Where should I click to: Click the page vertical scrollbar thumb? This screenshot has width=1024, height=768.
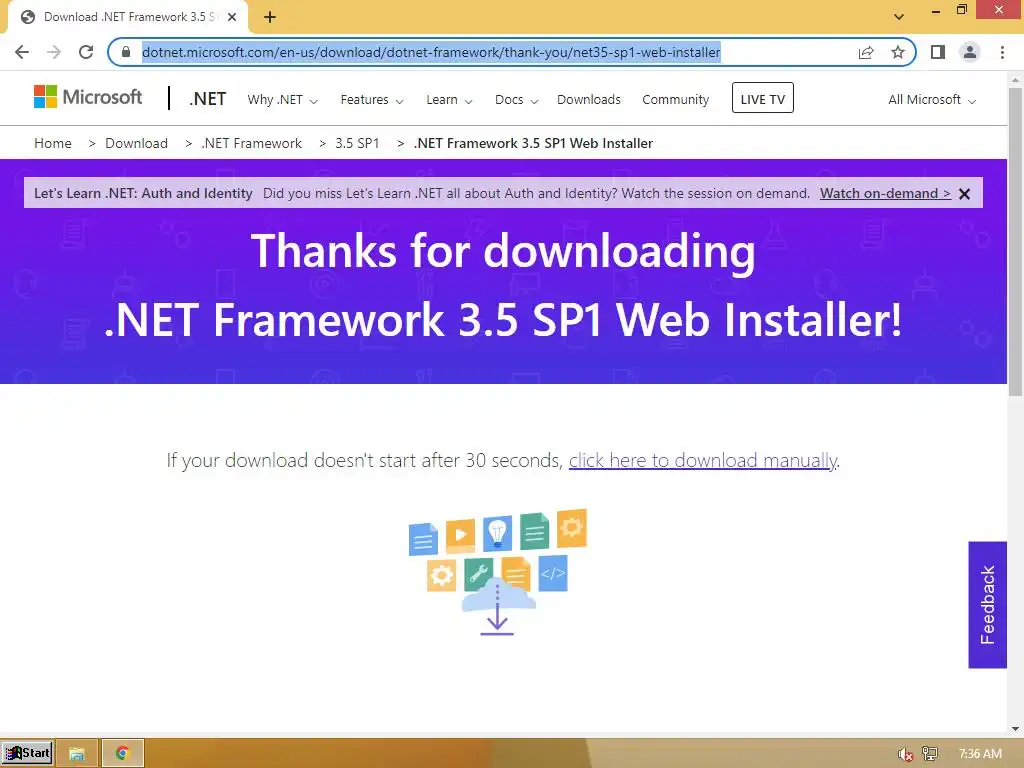click(1016, 242)
